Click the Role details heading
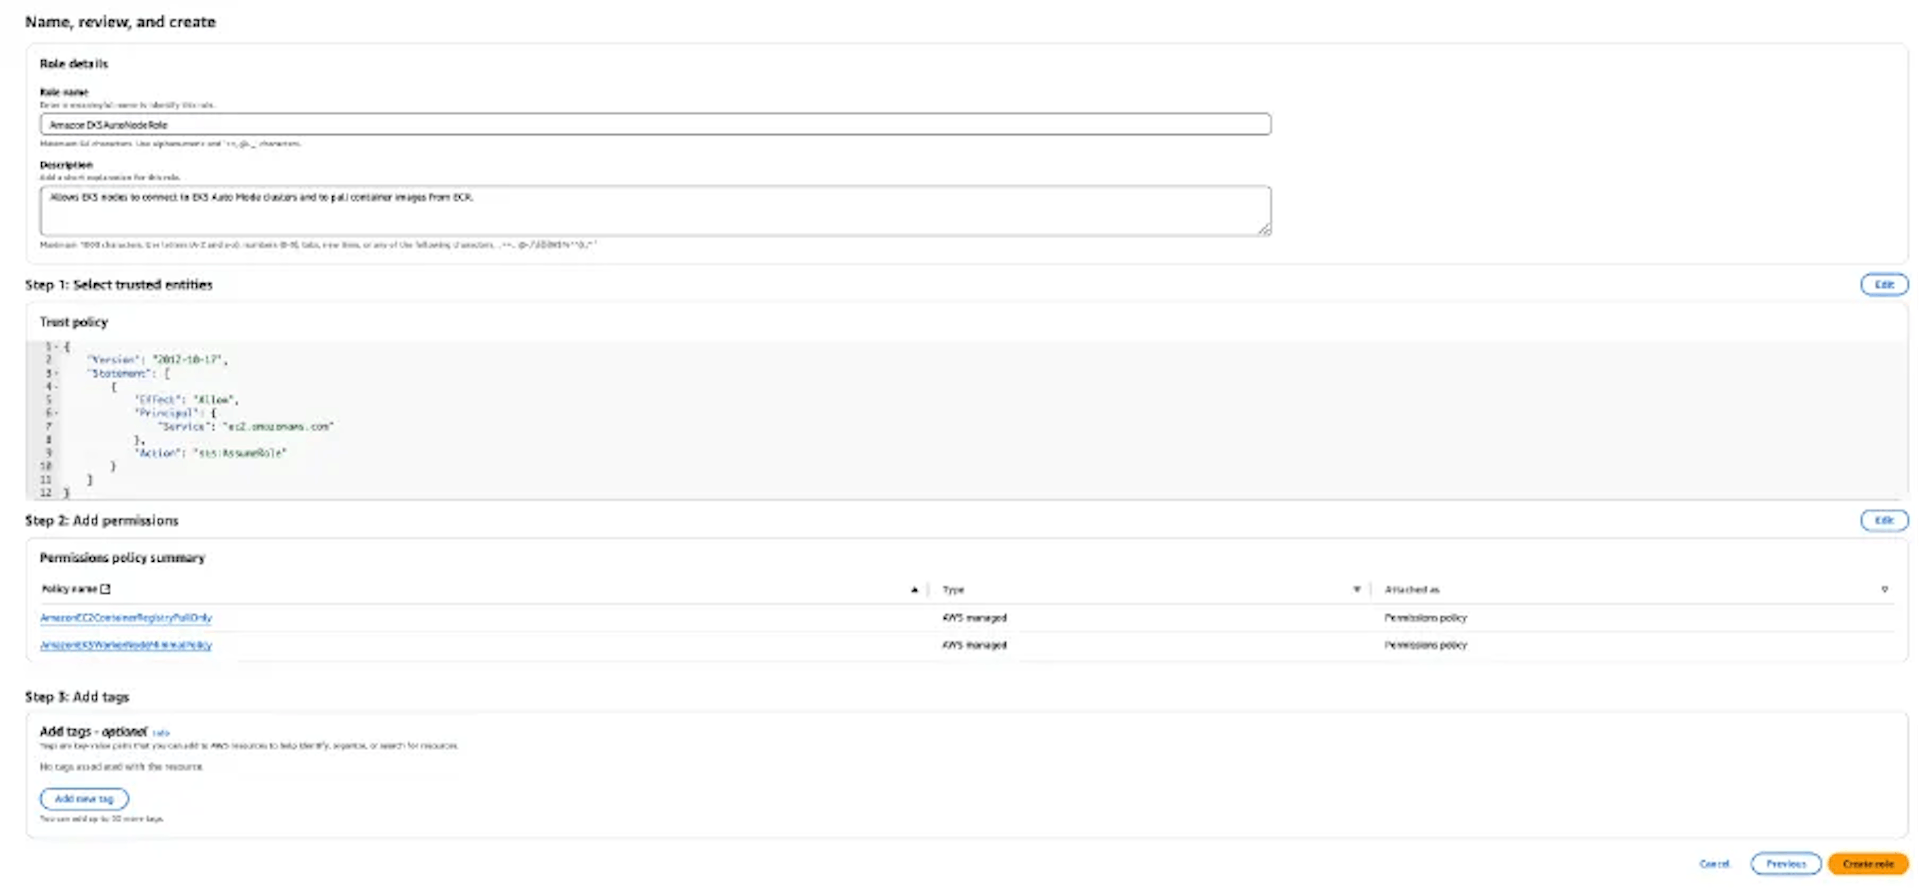This screenshot has width=1920, height=896. pos(74,64)
